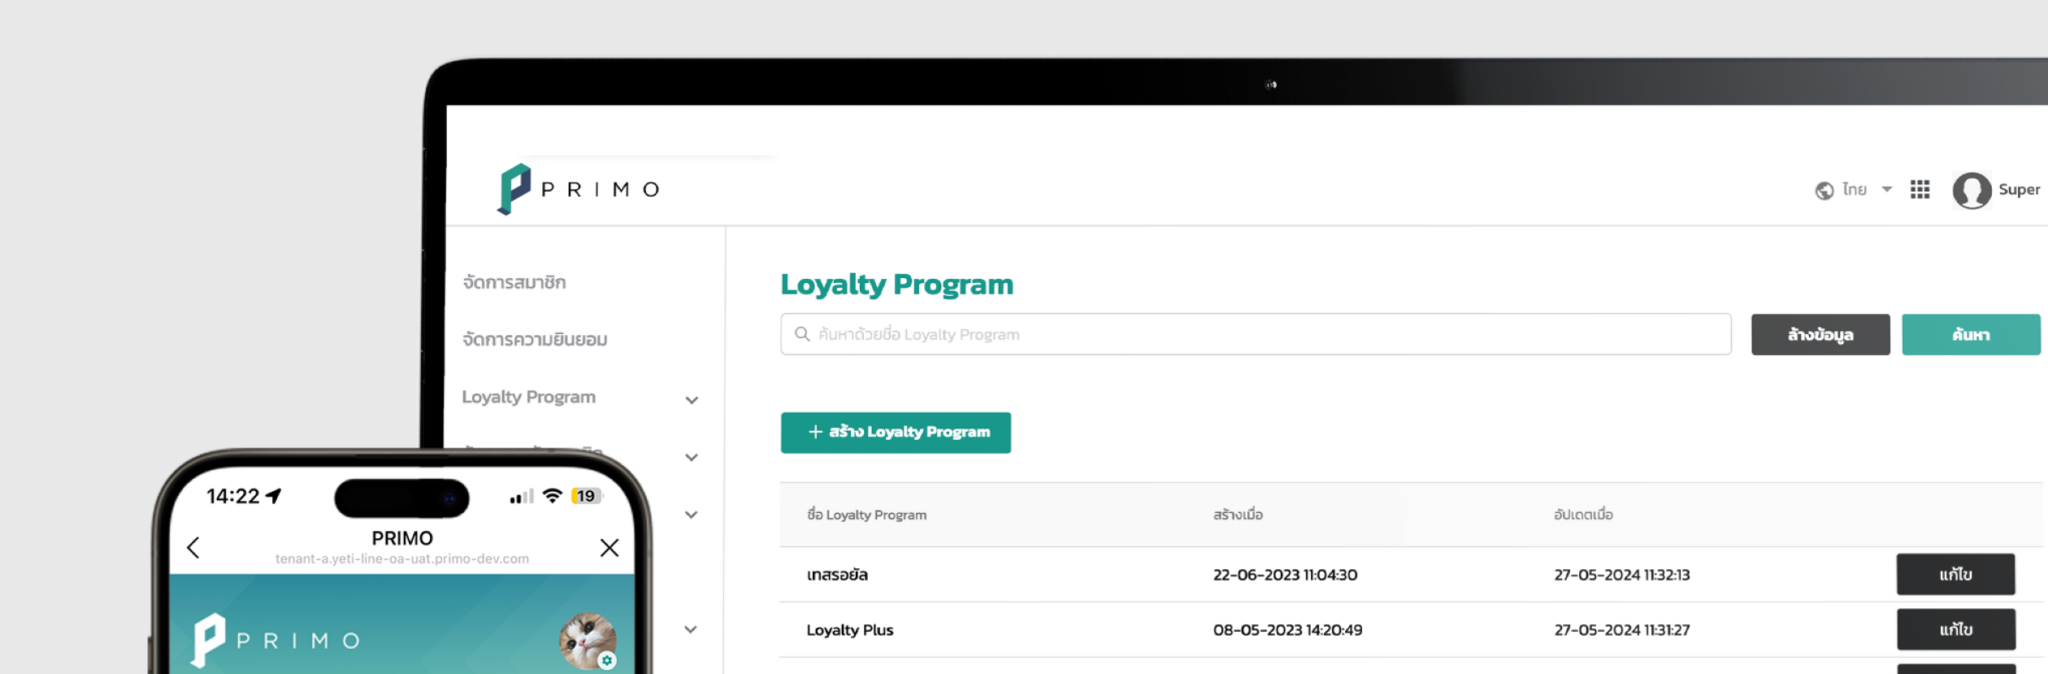Tap the PRIMO logo on phone banner

[276, 640]
